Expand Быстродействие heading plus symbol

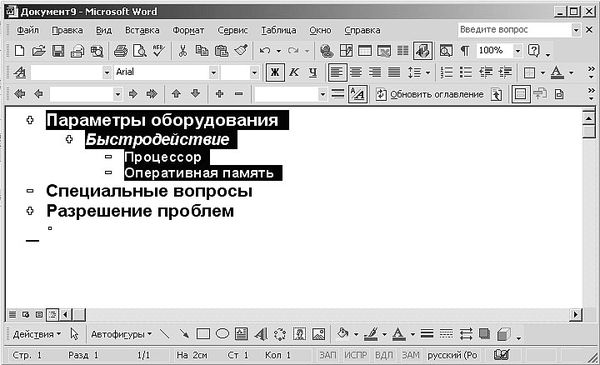(69, 139)
